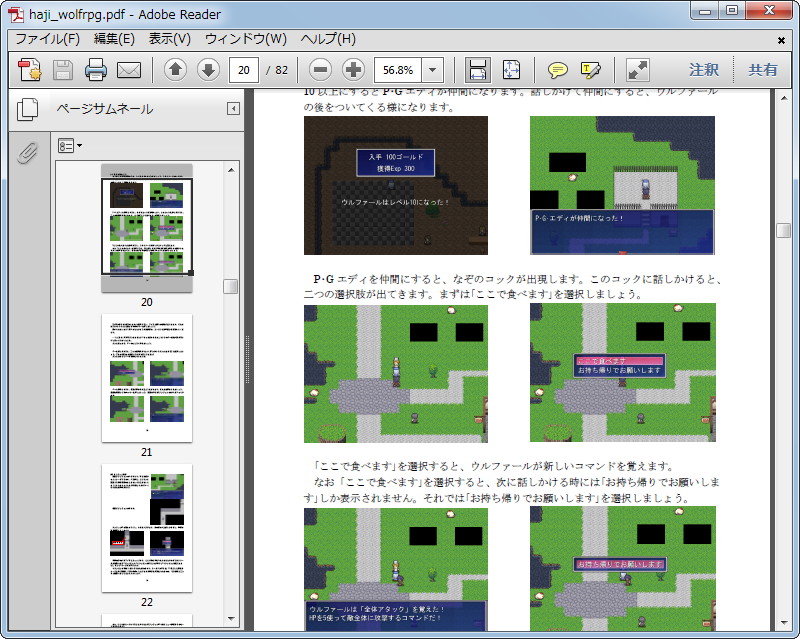The height and width of the screenshot is (639, 800).
Task: Open the ファイル(F) menu
Action: (x=47, y=39)
